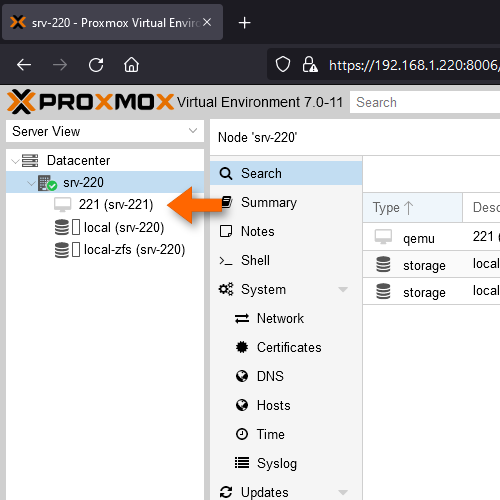The width and height of the screenshot is (500, 500).
Task: Collapse the srv-220 tree node
Action: click(31, 183)
